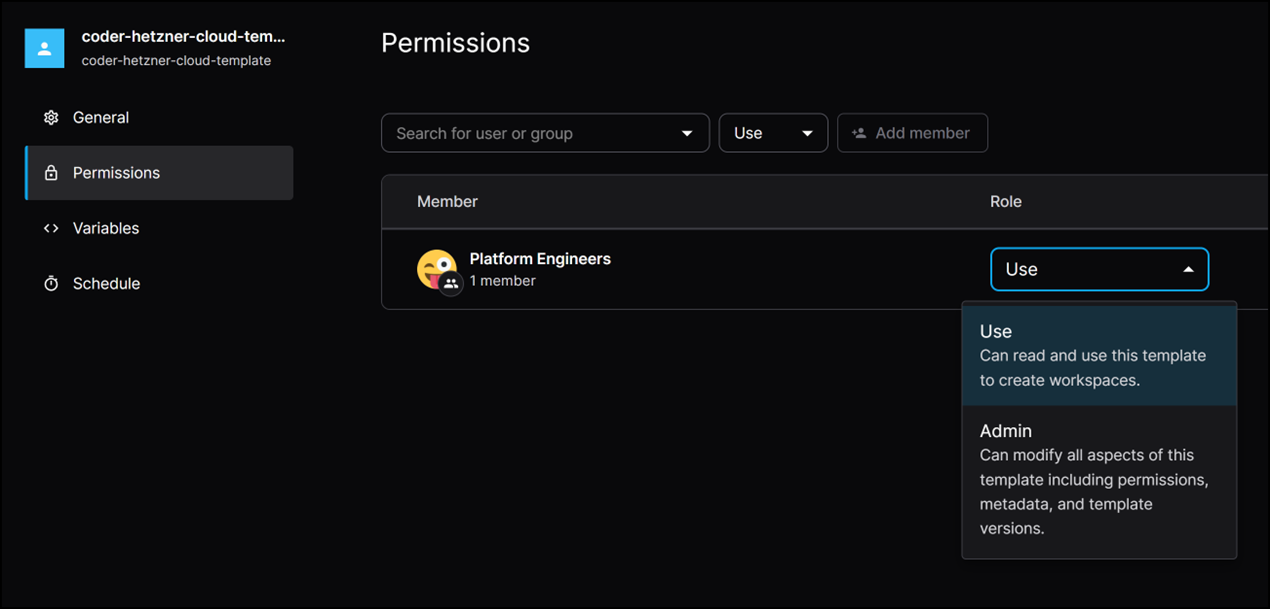Image resolution: width=1270 pixels, height=609 pixels.
Task: Open the search user or group dropdown
Action: click(687, 132)
